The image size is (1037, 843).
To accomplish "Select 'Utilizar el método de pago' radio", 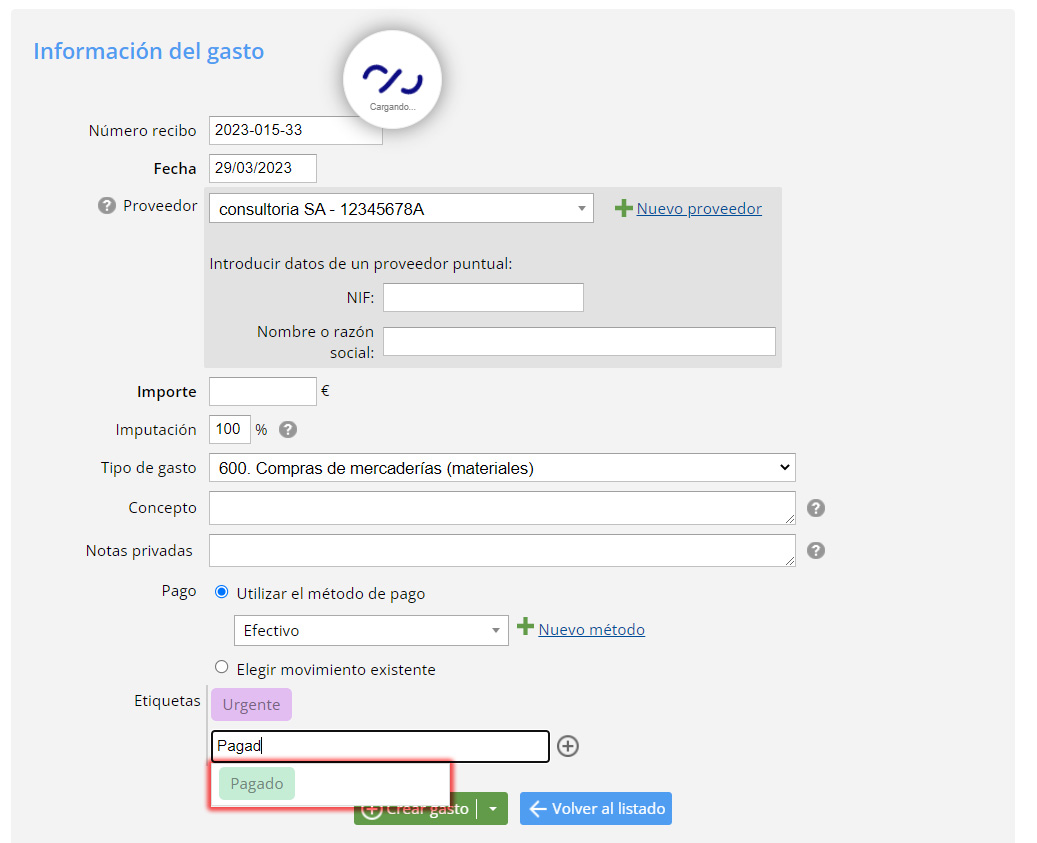I will [x=222, y=592].
